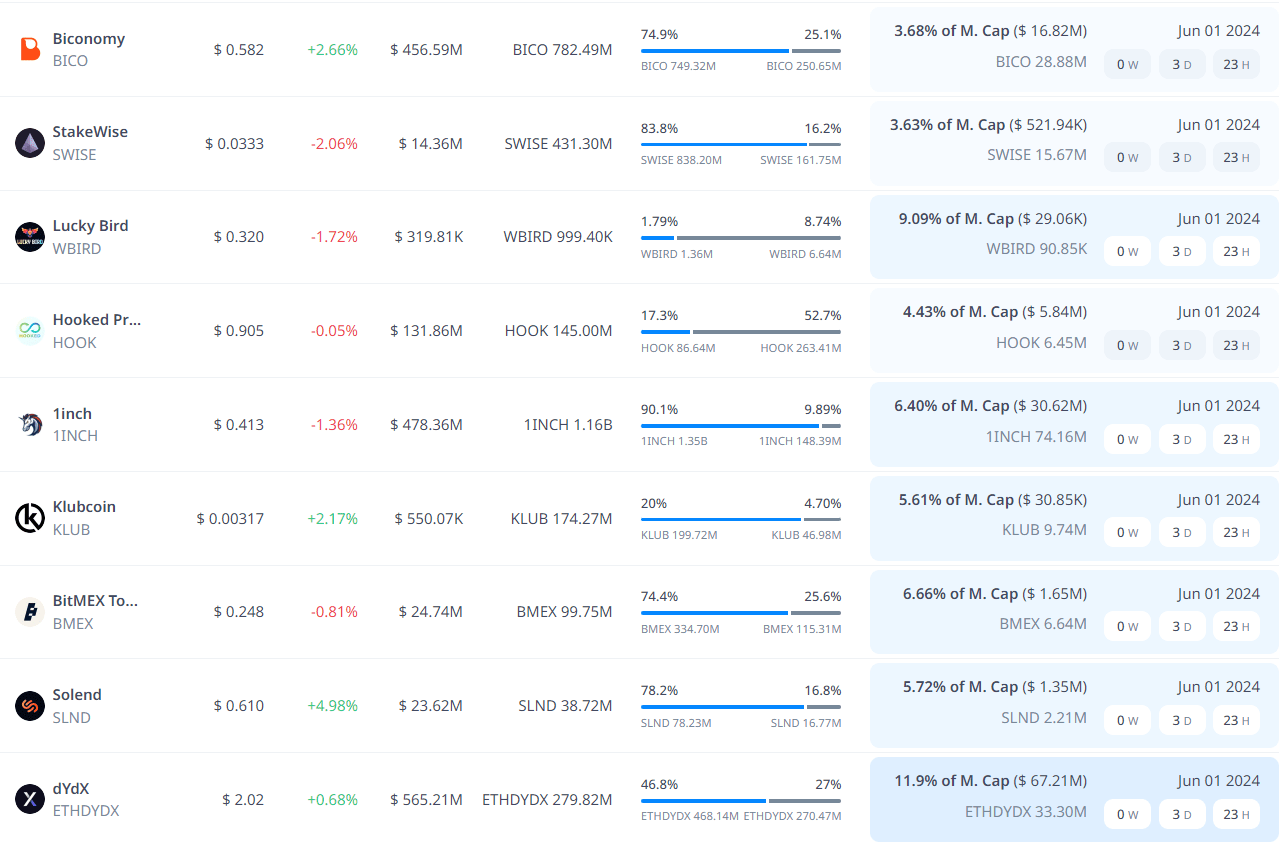Image resolution: width=1284 pixels, height=845 pixels.
Task: Open the StakeWise token logo
Action: tap(30, 143)
